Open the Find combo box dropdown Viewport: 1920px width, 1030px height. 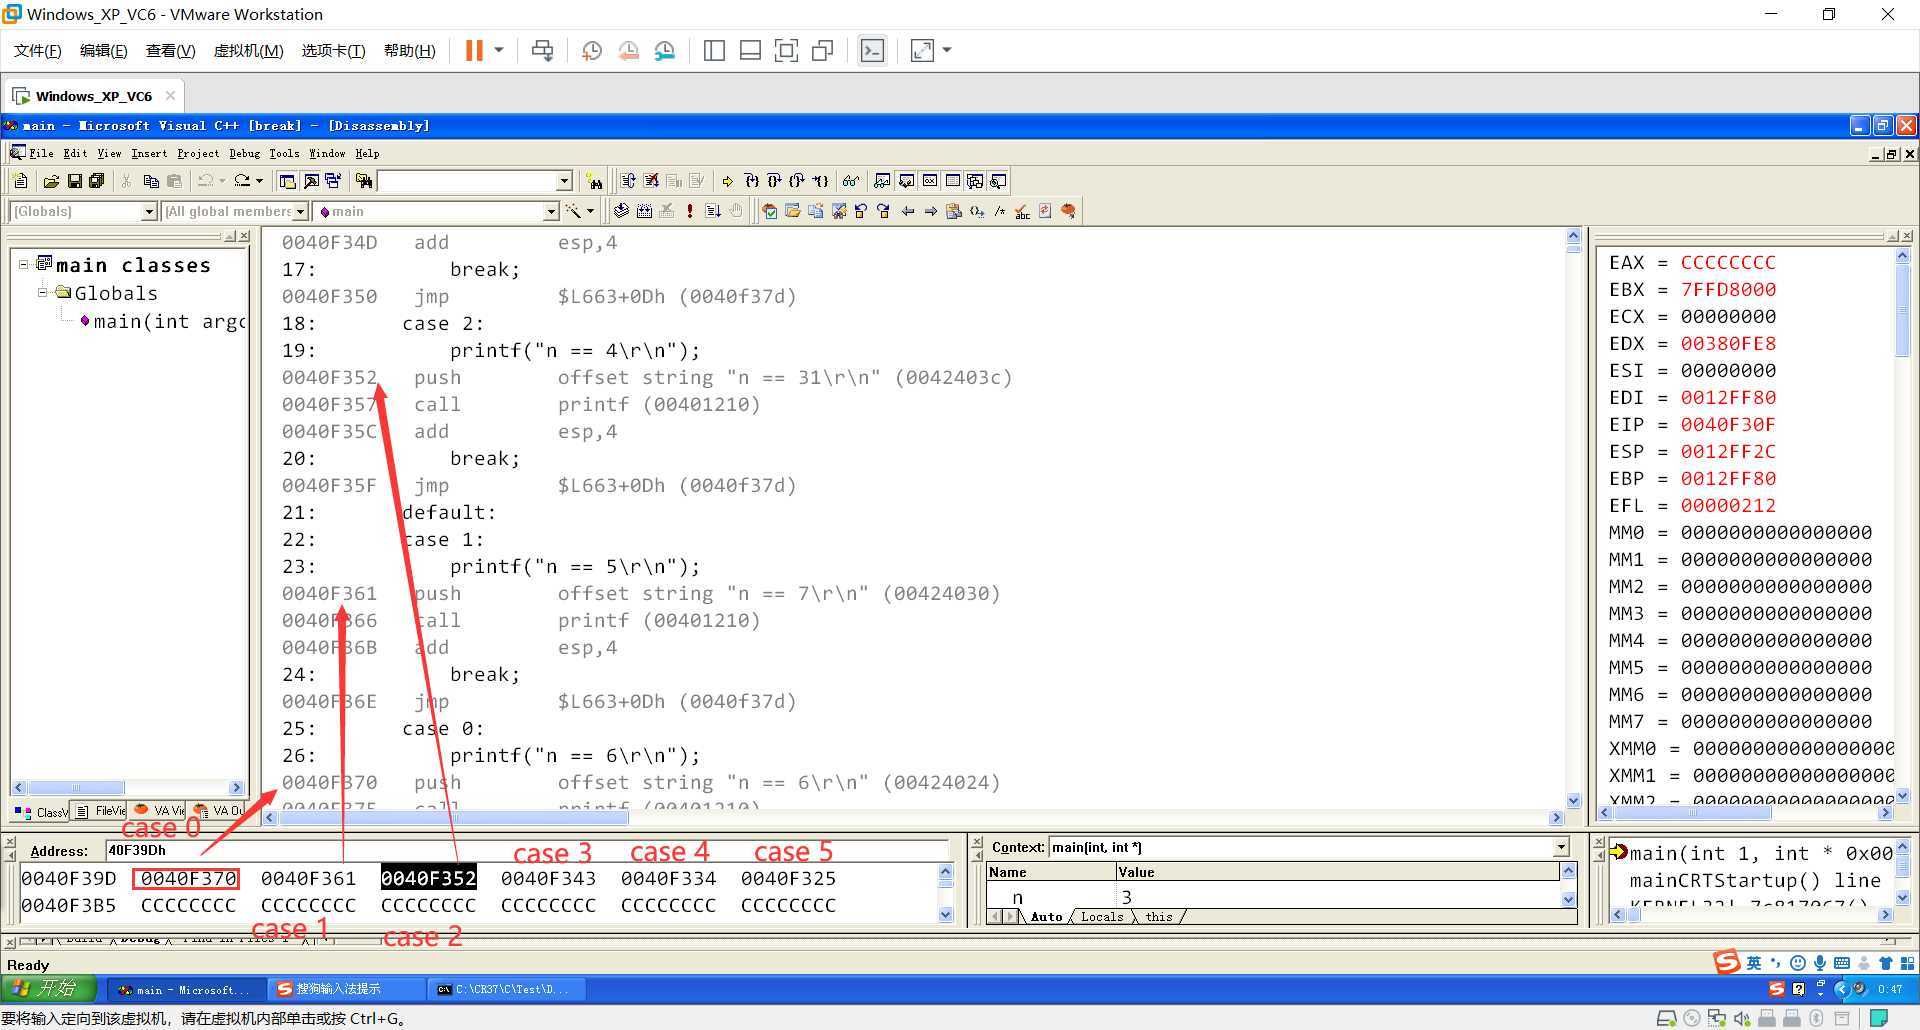click(x=564, y=181)
